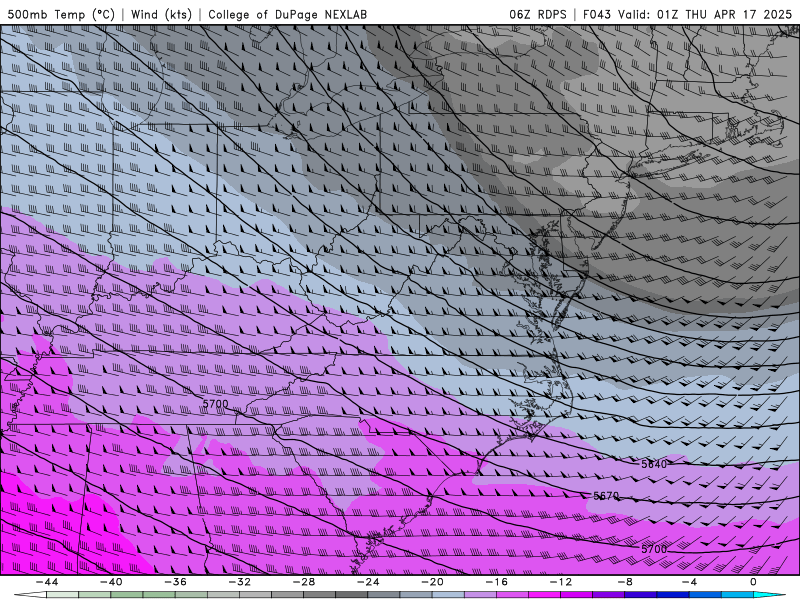Click the -24 color scale label
Screen dimensions: 800x600
click(x=368, y=582)
